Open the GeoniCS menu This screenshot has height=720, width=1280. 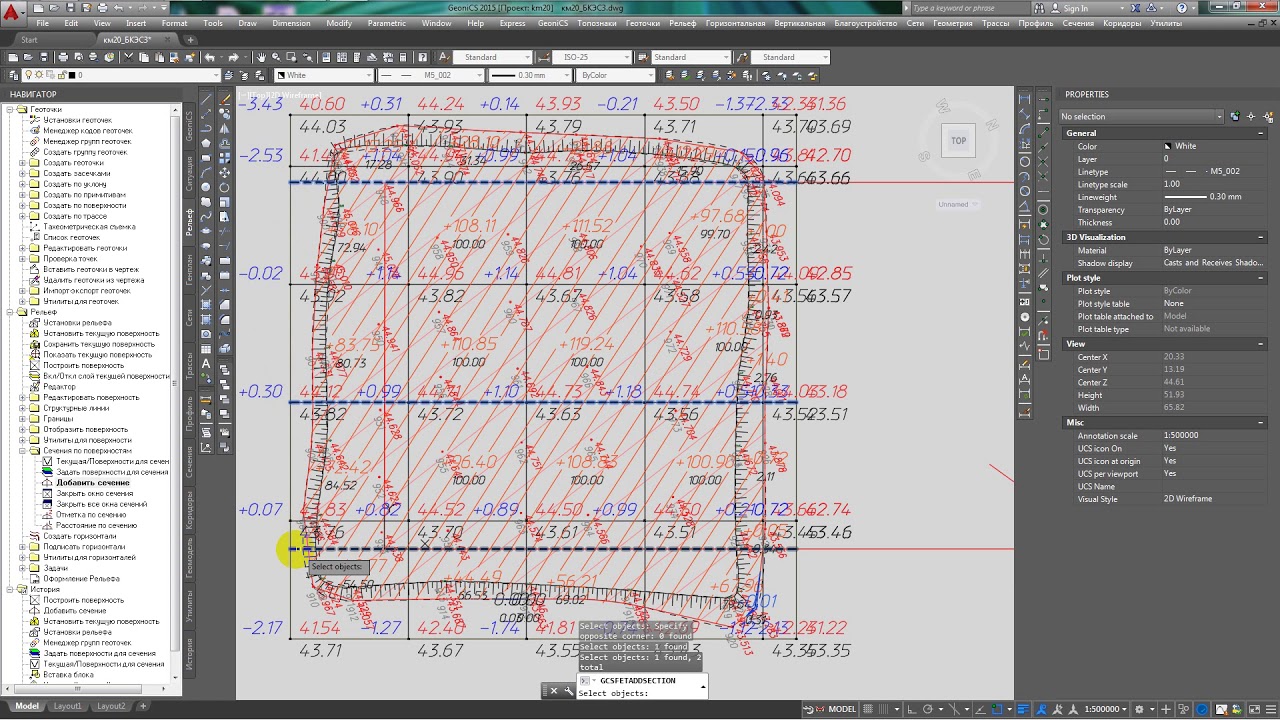(x=553, y=23)
